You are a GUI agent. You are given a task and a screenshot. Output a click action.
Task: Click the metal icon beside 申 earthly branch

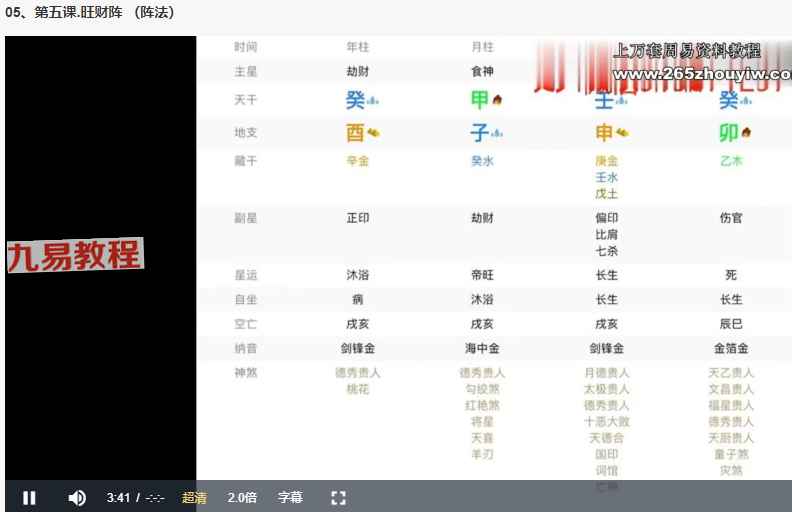pyautogui.click(x=621, y=133)
